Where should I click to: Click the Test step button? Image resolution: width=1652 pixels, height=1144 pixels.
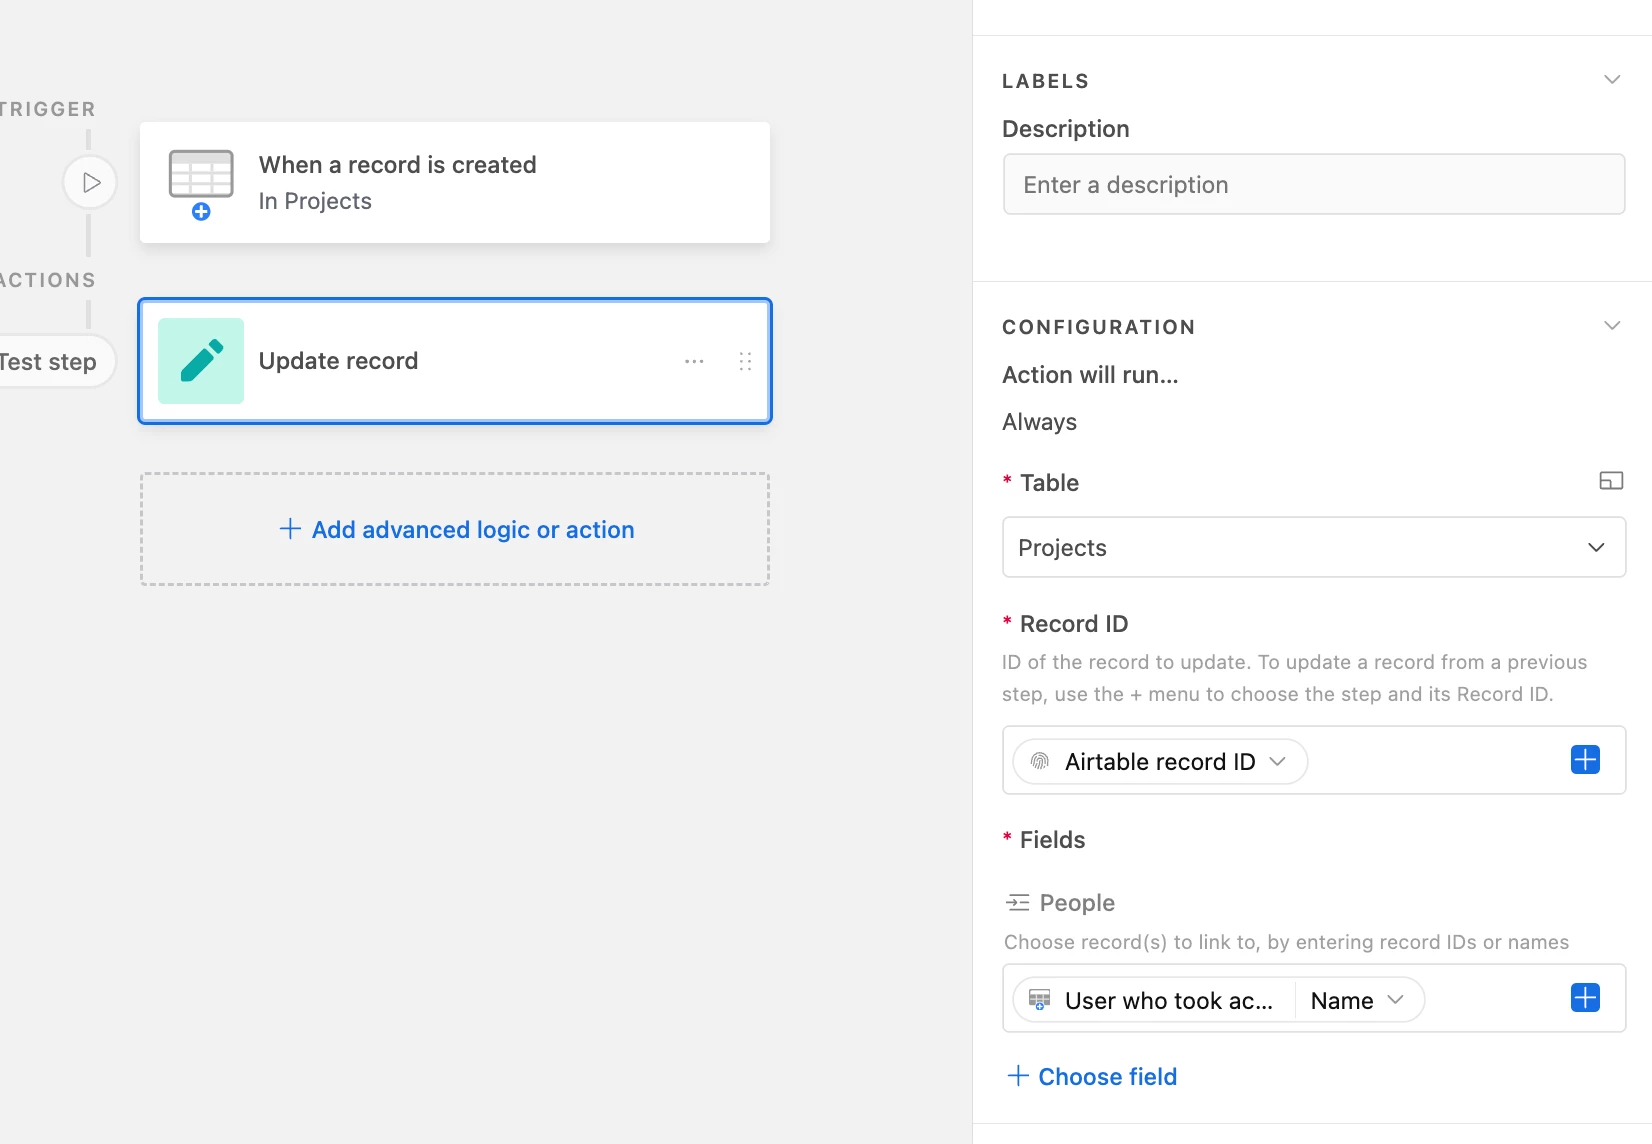(50, 362)
